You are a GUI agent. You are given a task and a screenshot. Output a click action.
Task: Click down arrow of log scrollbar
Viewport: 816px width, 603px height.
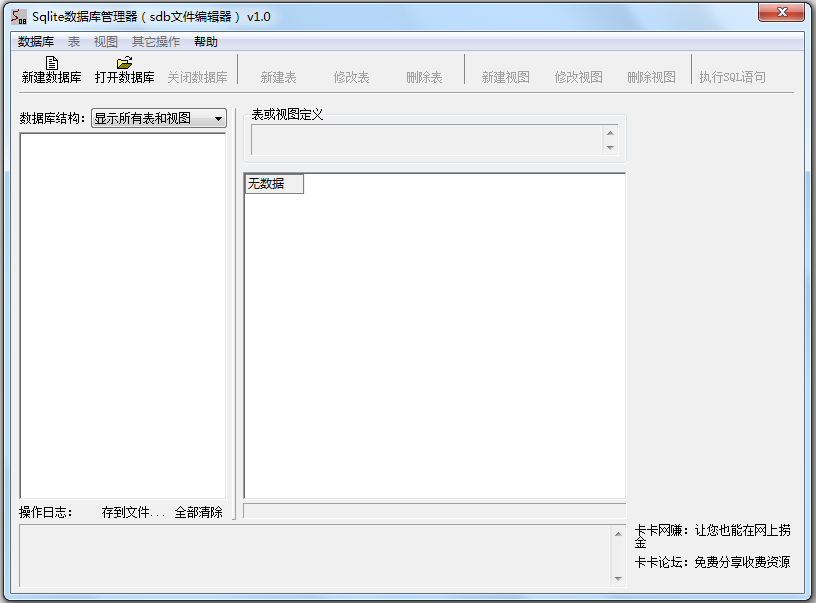pos(618,579)
